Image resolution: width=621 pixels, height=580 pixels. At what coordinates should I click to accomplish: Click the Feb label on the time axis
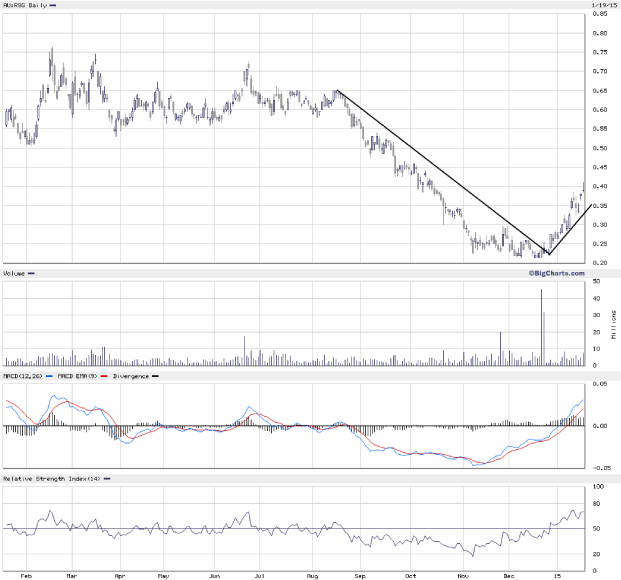point(27,577)
